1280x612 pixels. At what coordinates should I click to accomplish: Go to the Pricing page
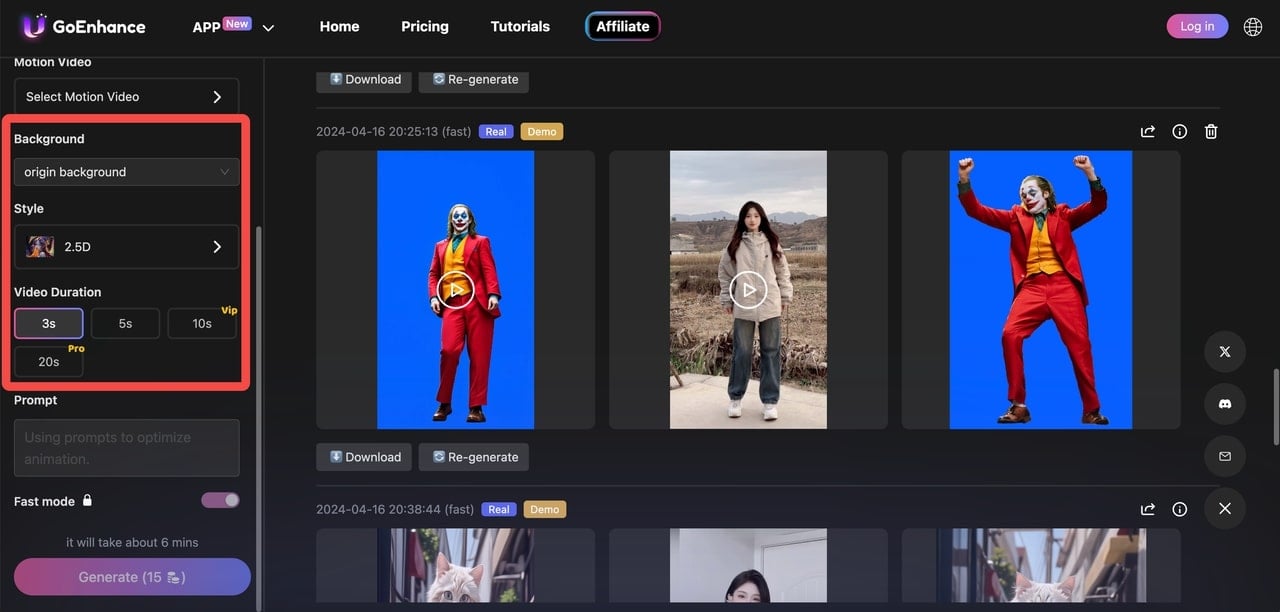[x=425, y=27]
